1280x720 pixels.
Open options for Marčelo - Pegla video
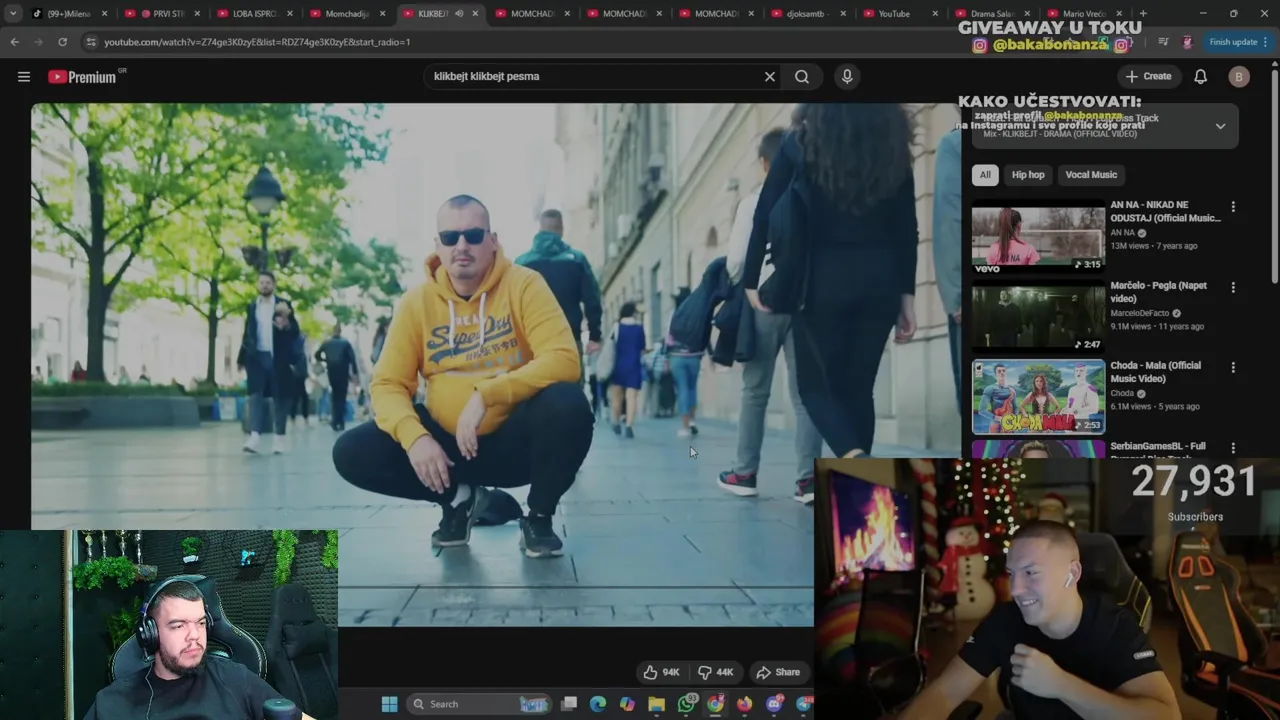[x=1233, y=287]
